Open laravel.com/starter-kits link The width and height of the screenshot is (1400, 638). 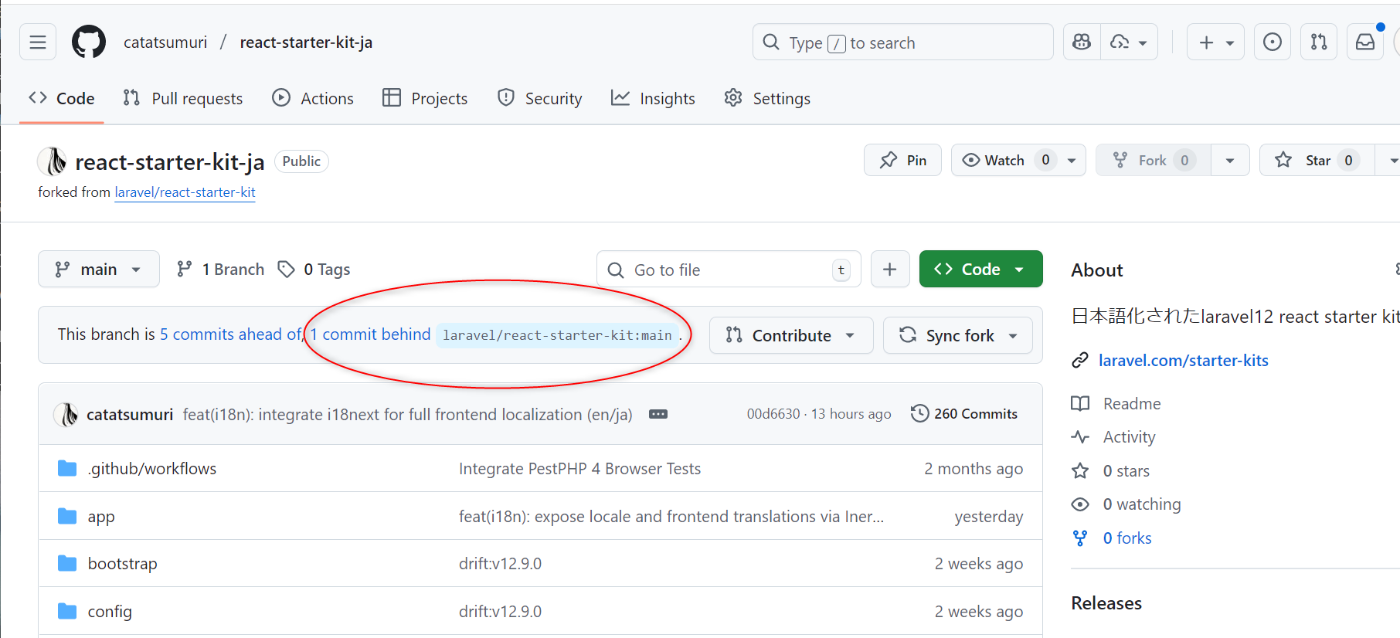[x=1183, y=360]
